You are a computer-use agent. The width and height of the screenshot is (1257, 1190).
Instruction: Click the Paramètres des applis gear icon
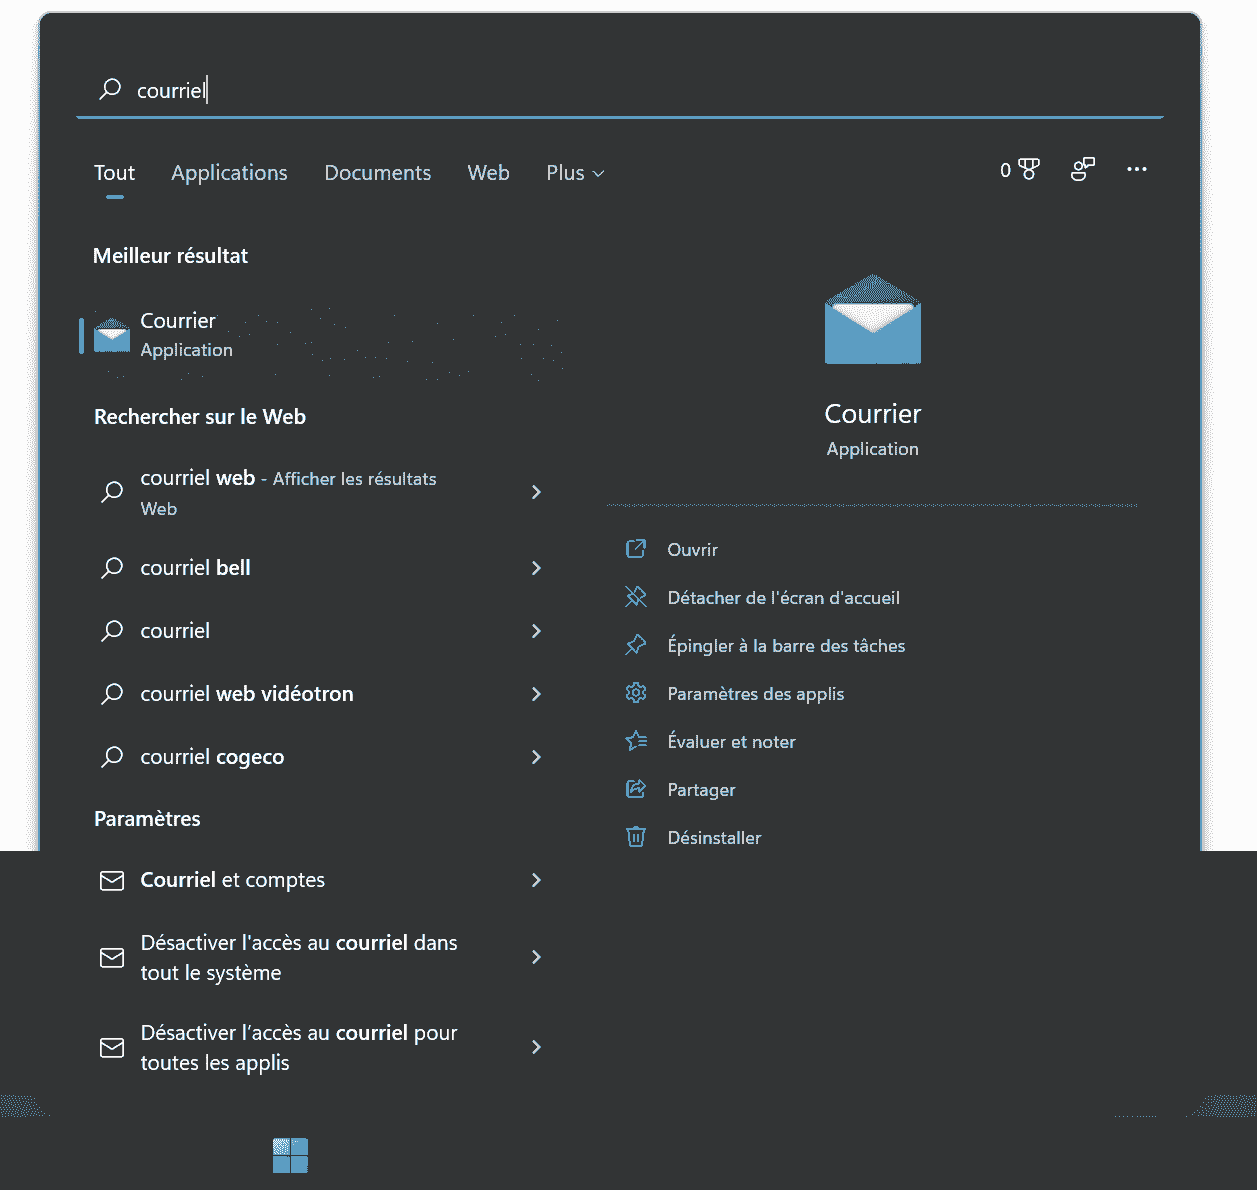[x=636, y=693]
